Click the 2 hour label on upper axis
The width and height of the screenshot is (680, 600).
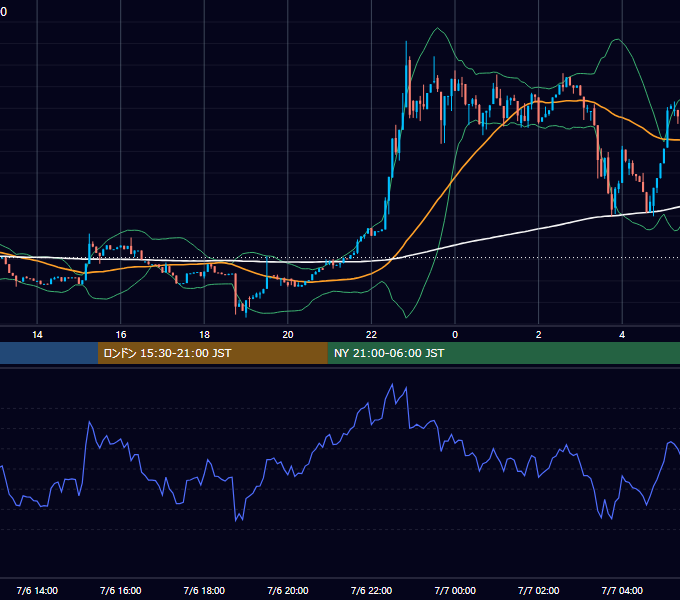click(539, 335)
